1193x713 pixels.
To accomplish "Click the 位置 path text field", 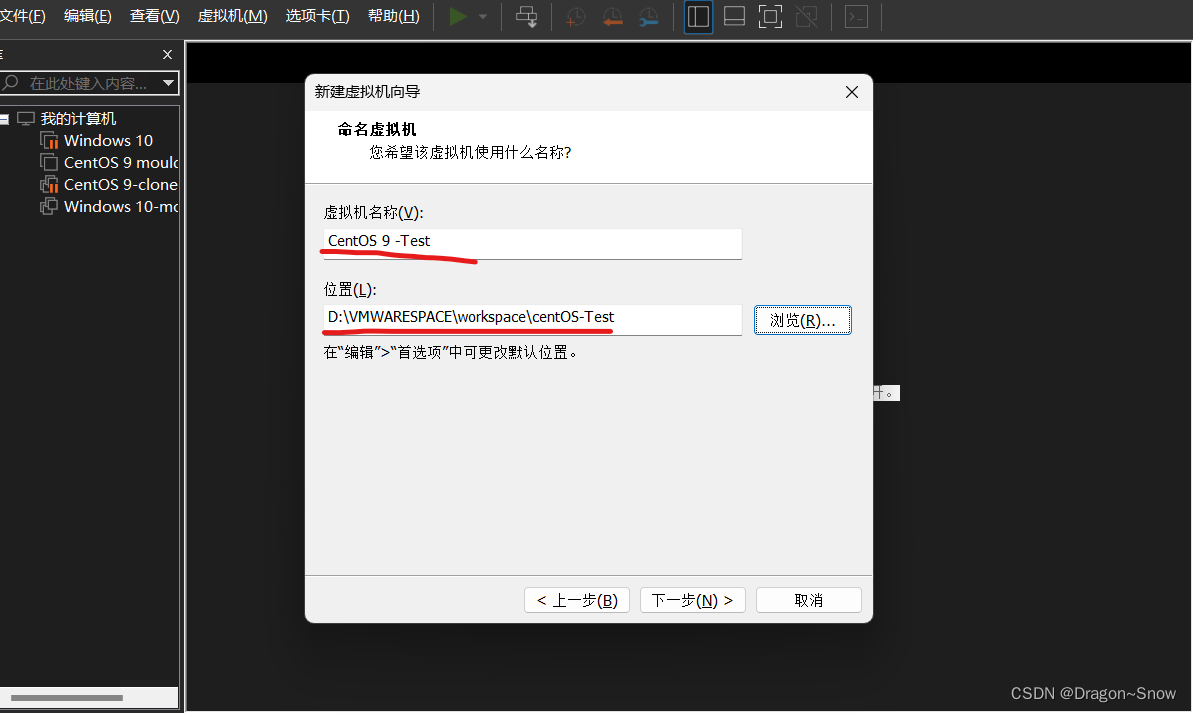I will click(533, 319).
